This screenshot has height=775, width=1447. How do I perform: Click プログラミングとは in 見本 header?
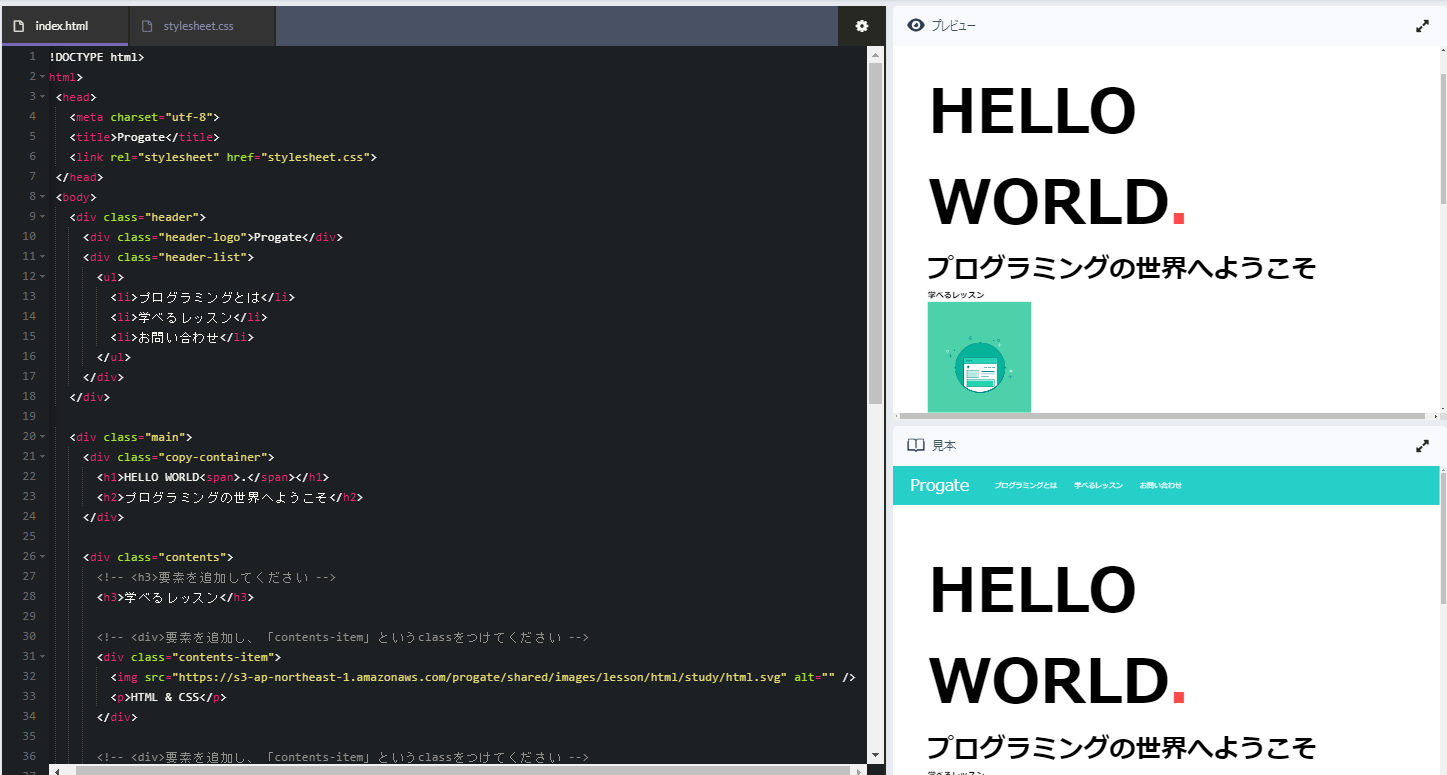click(x=1025, y=485)
